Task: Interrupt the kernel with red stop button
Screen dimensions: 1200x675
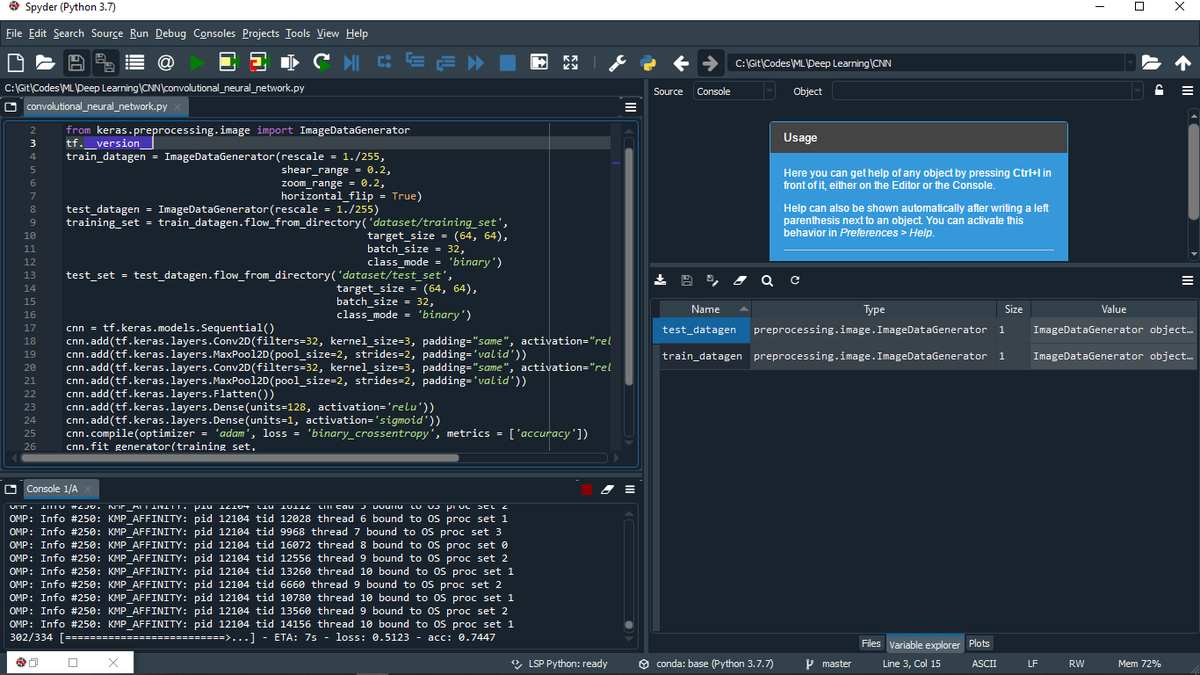Action: point(588,489)
